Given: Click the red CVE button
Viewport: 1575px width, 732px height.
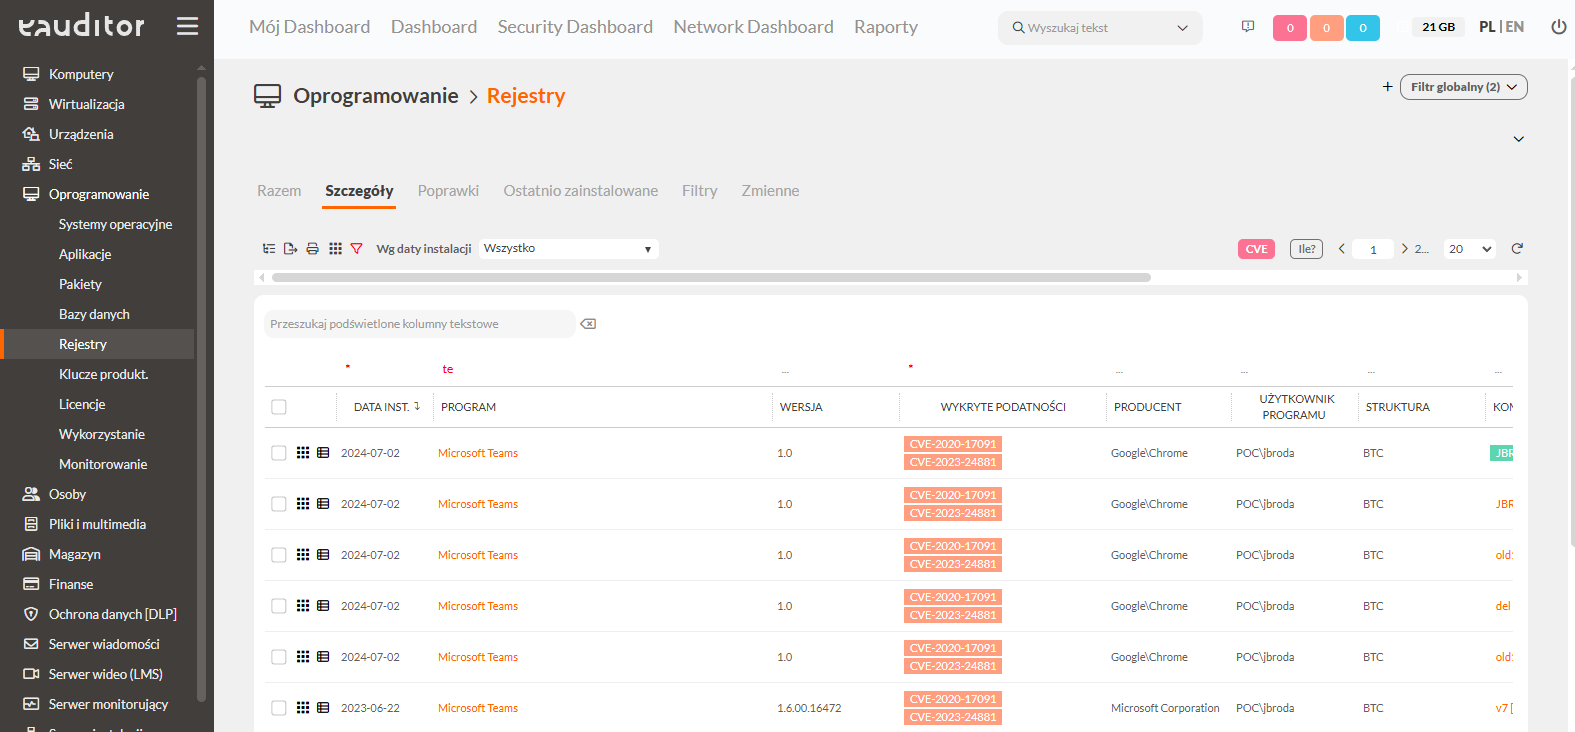Looking at the screenshot, I should tap(1256, 249).
